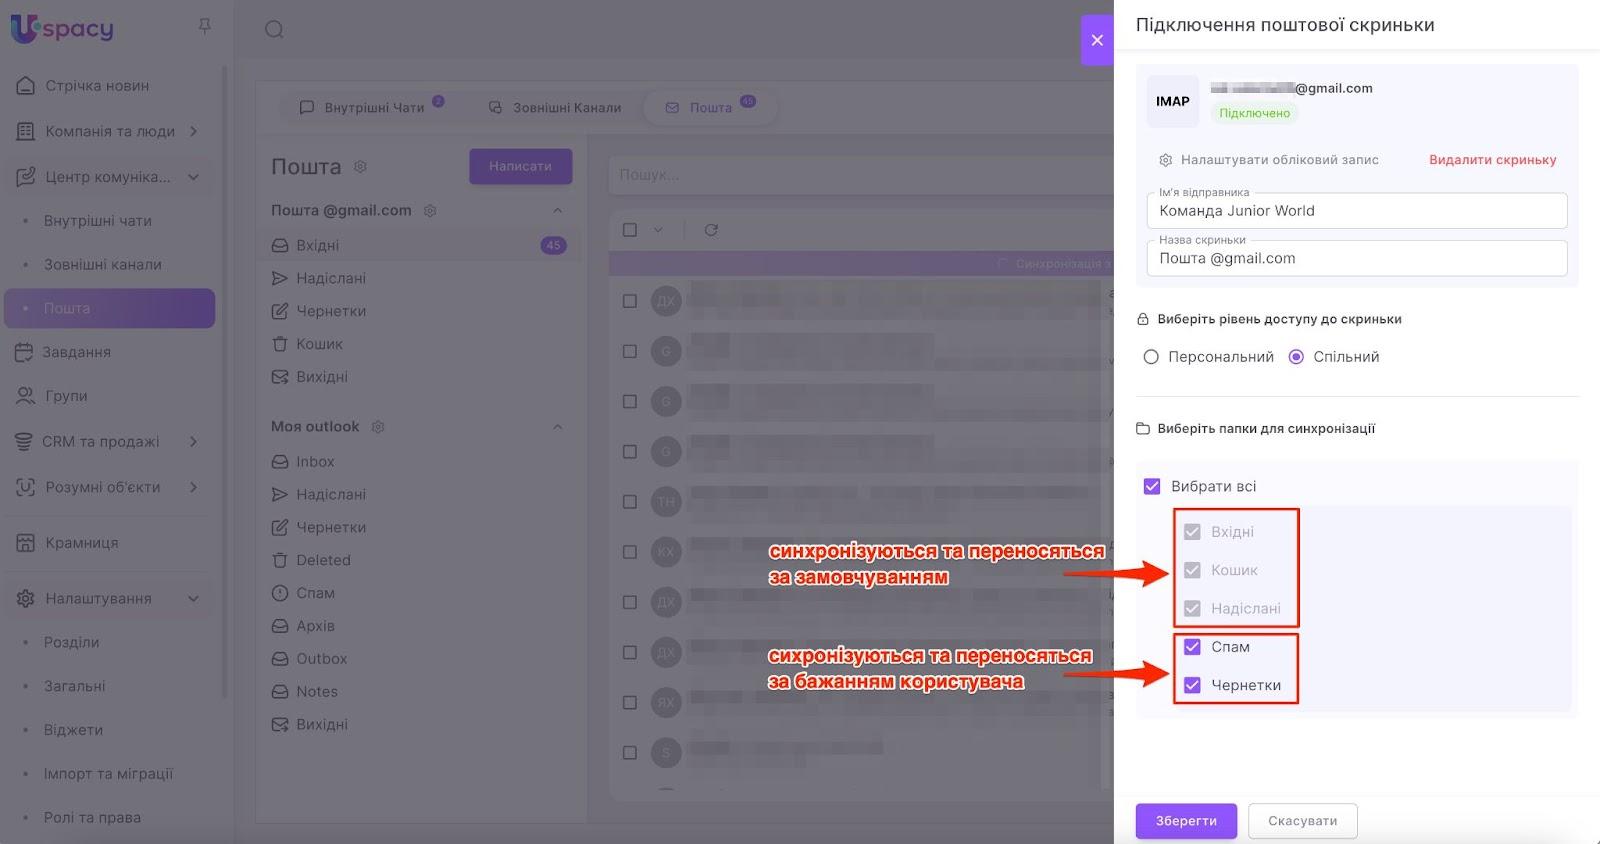This screenshot has height=844, width=1600.
Task: Open settings gear next to Пошта heading
Action: (x=361, y=166)
